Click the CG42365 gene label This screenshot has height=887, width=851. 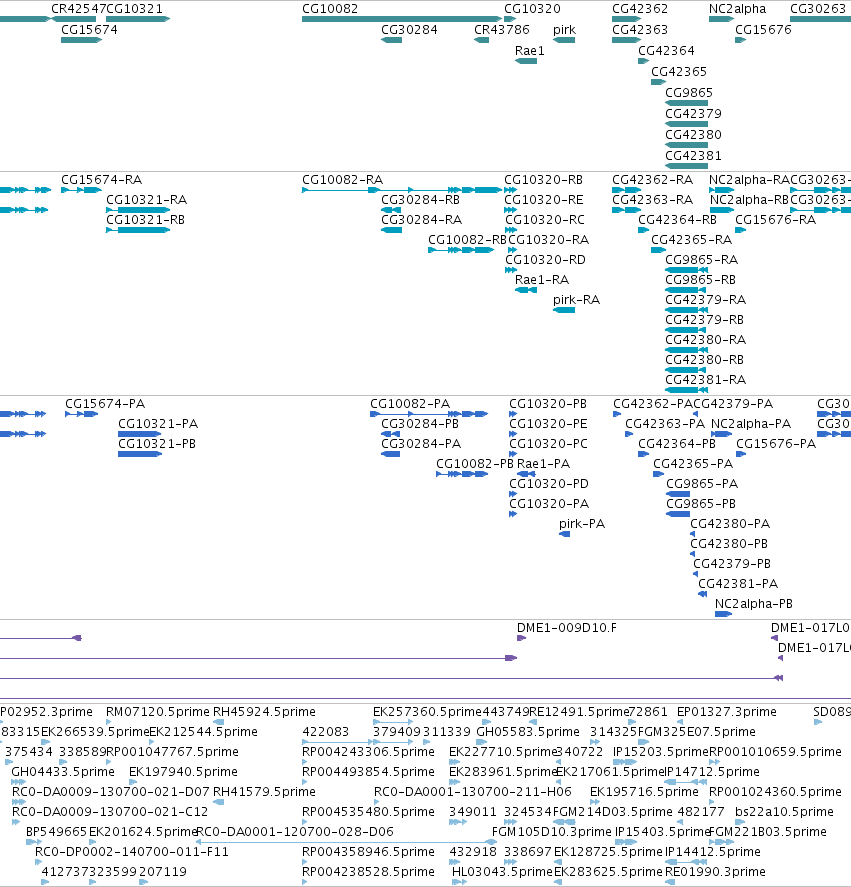coord(679,72)
